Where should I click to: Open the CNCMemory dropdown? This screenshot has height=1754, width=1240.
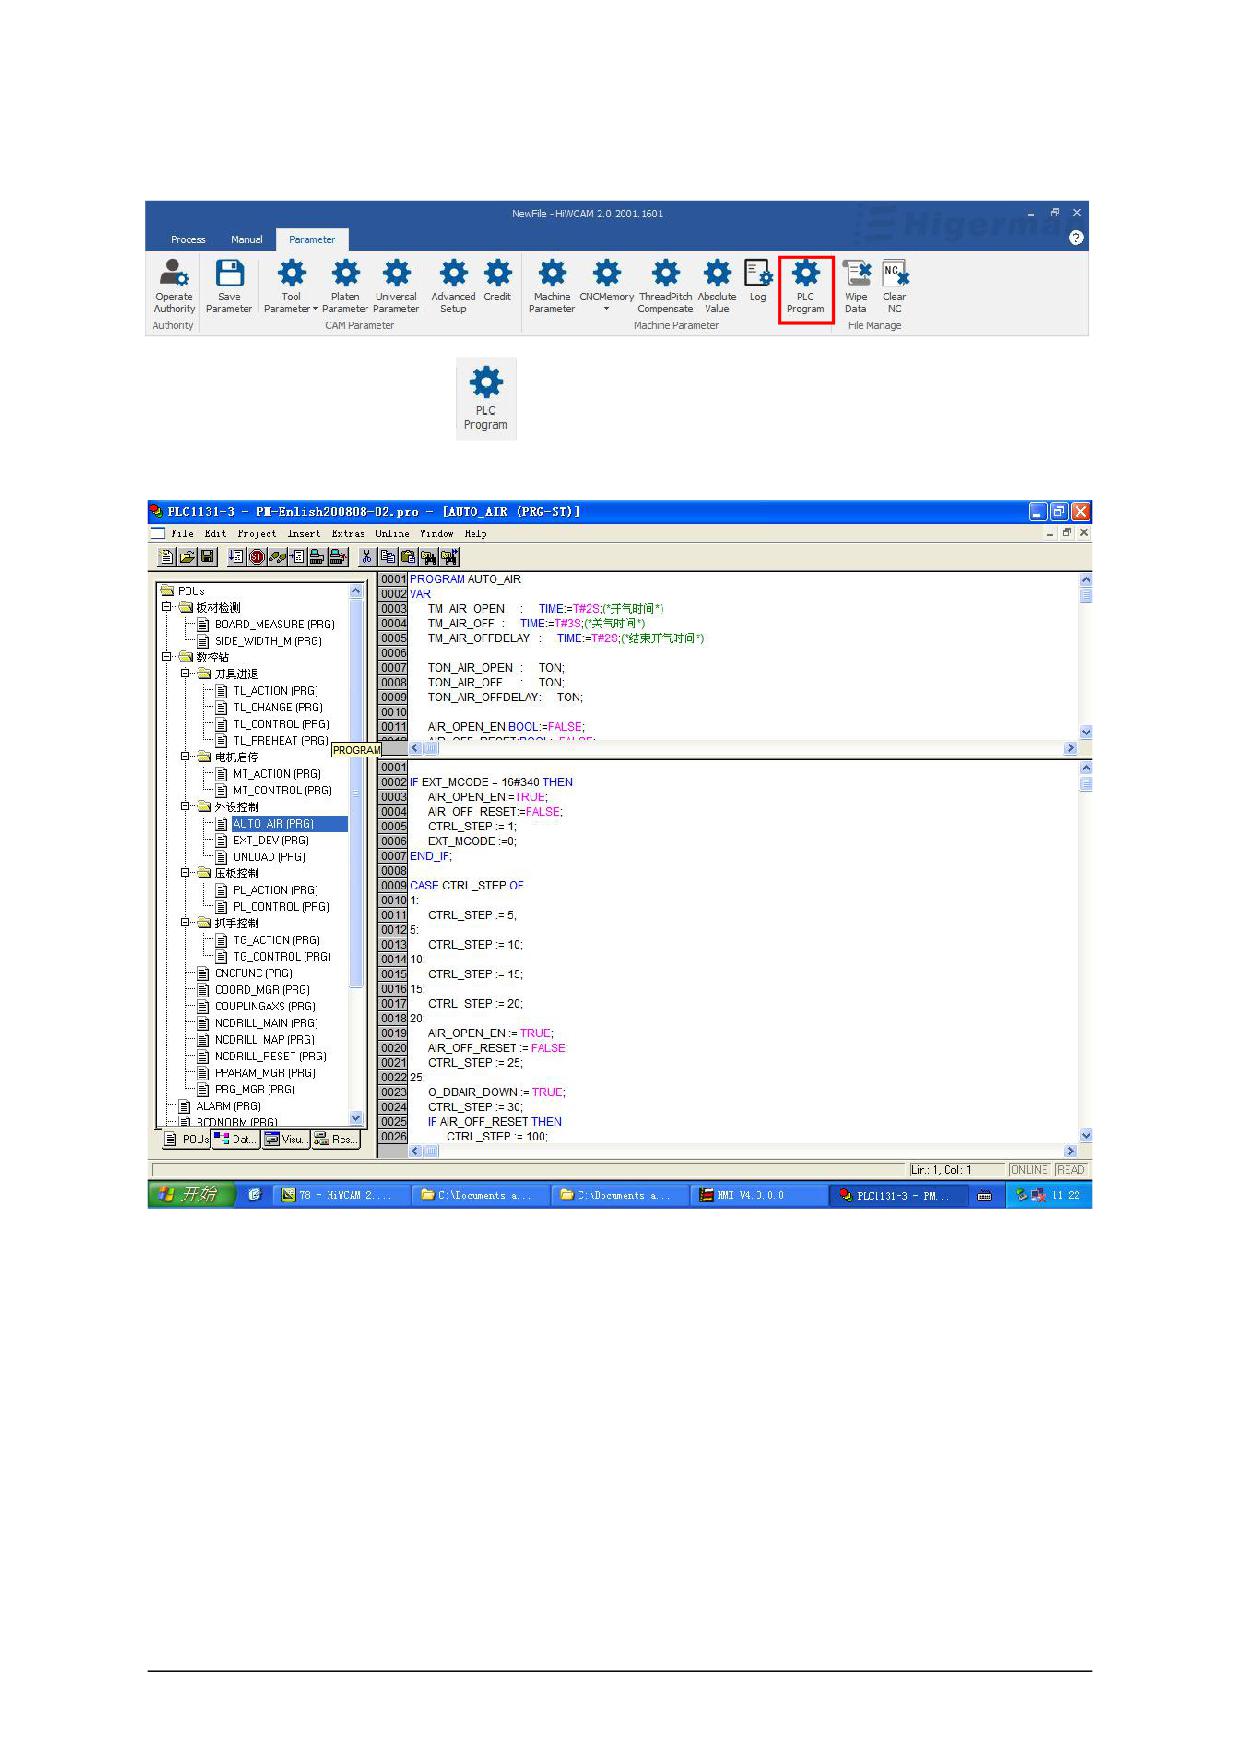(606, 287)
